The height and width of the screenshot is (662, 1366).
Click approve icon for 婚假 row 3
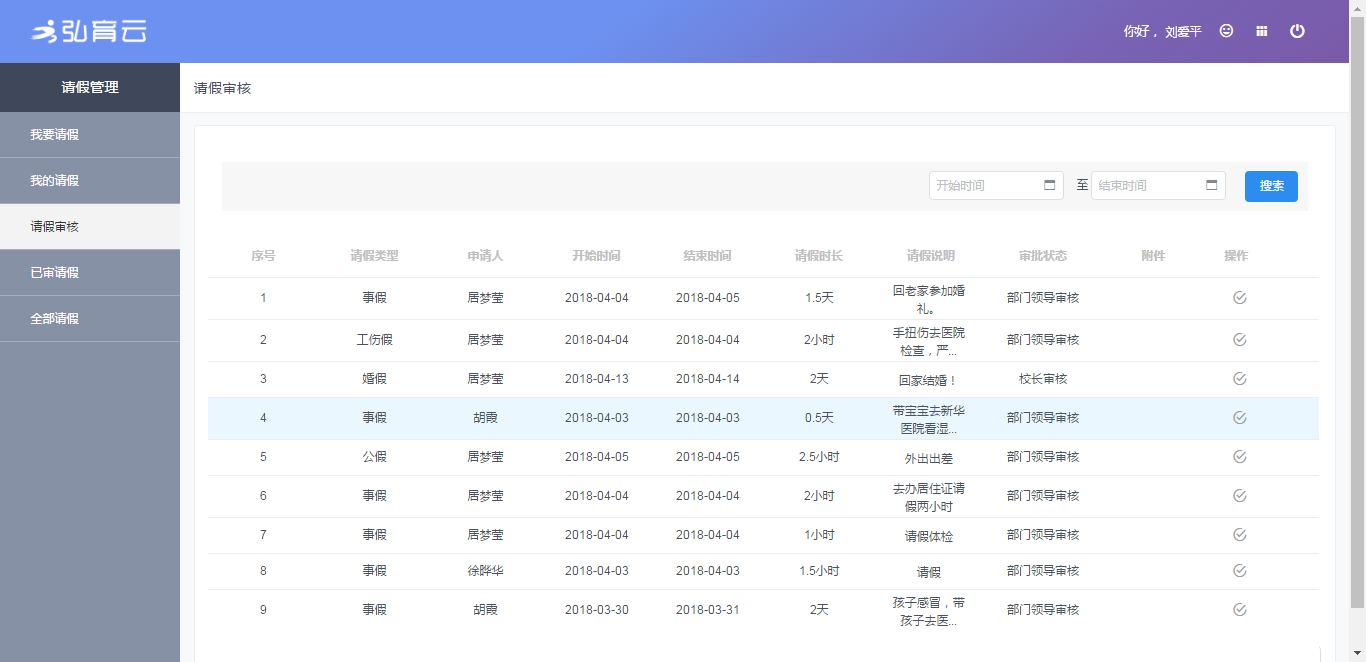(x=1240, y=379)
